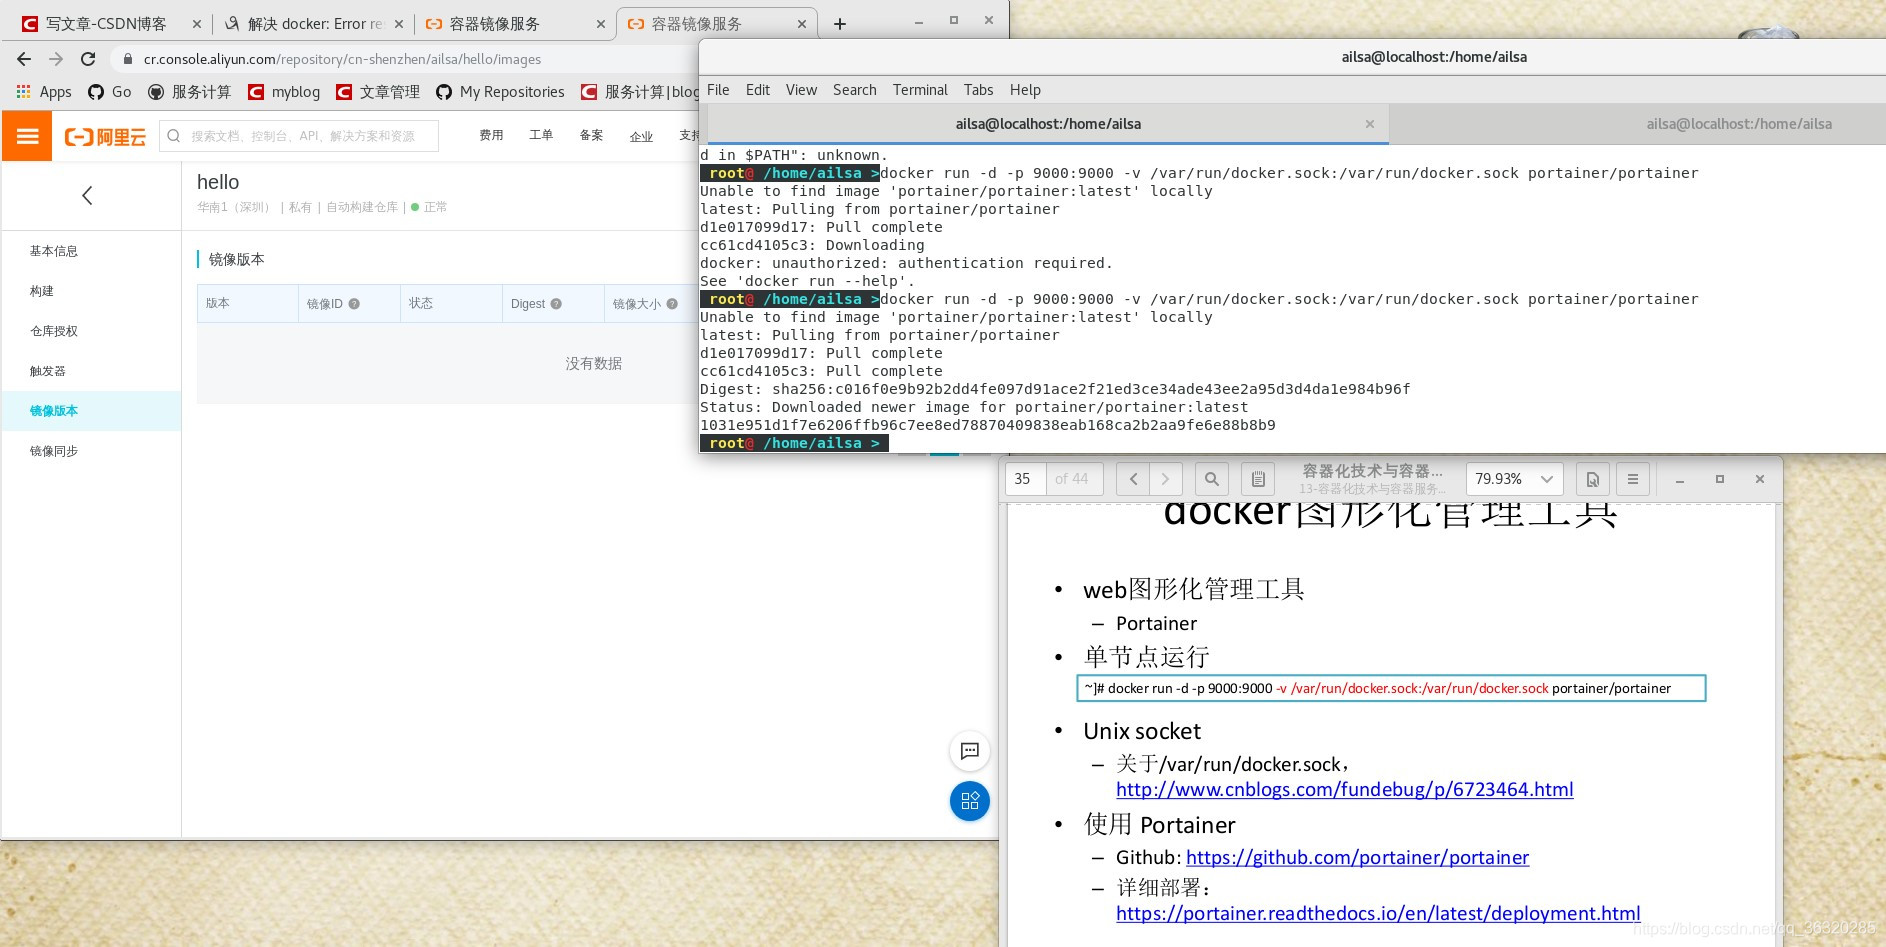Click the browser forward arrow
Viewport: 1886px width, 947px height.
[56, 59]
